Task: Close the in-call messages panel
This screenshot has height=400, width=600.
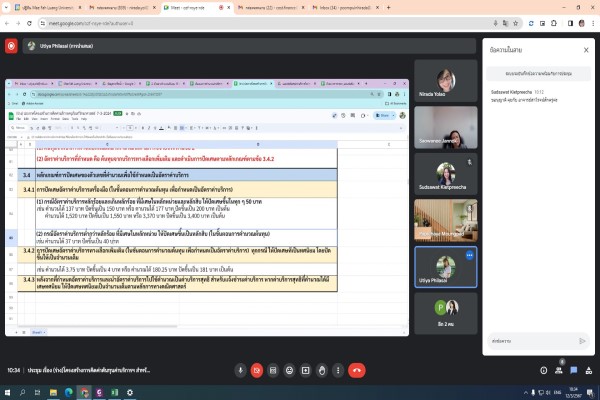Action: click(586, 50)
